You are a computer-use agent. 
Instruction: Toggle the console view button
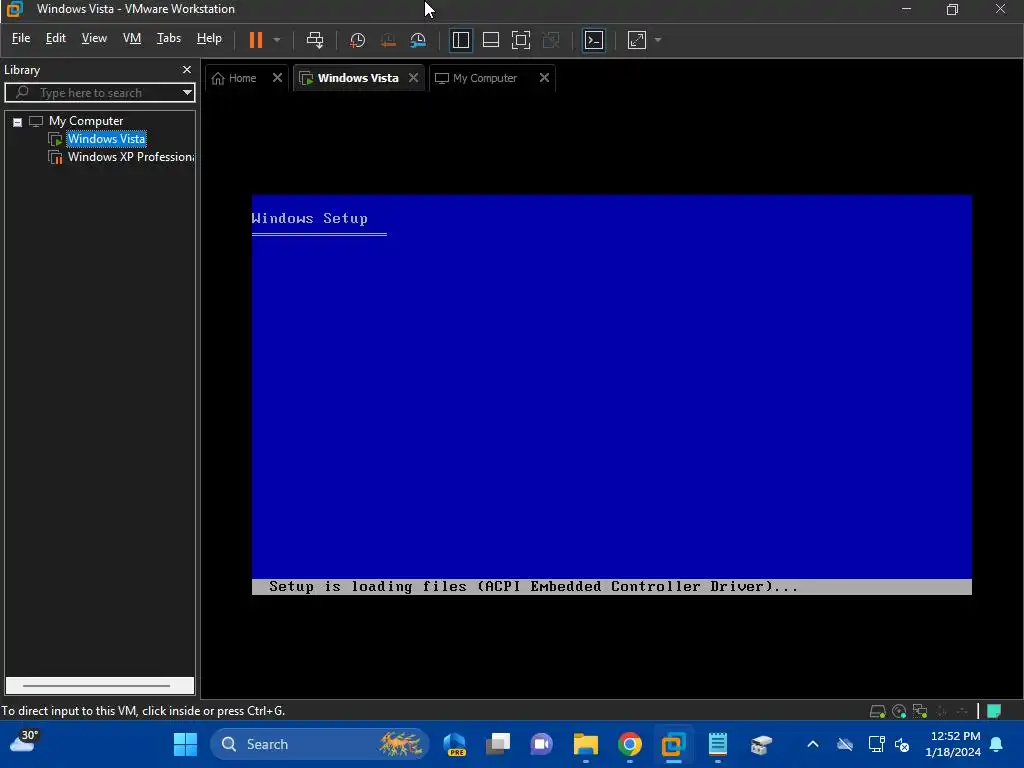coord(594,40)
